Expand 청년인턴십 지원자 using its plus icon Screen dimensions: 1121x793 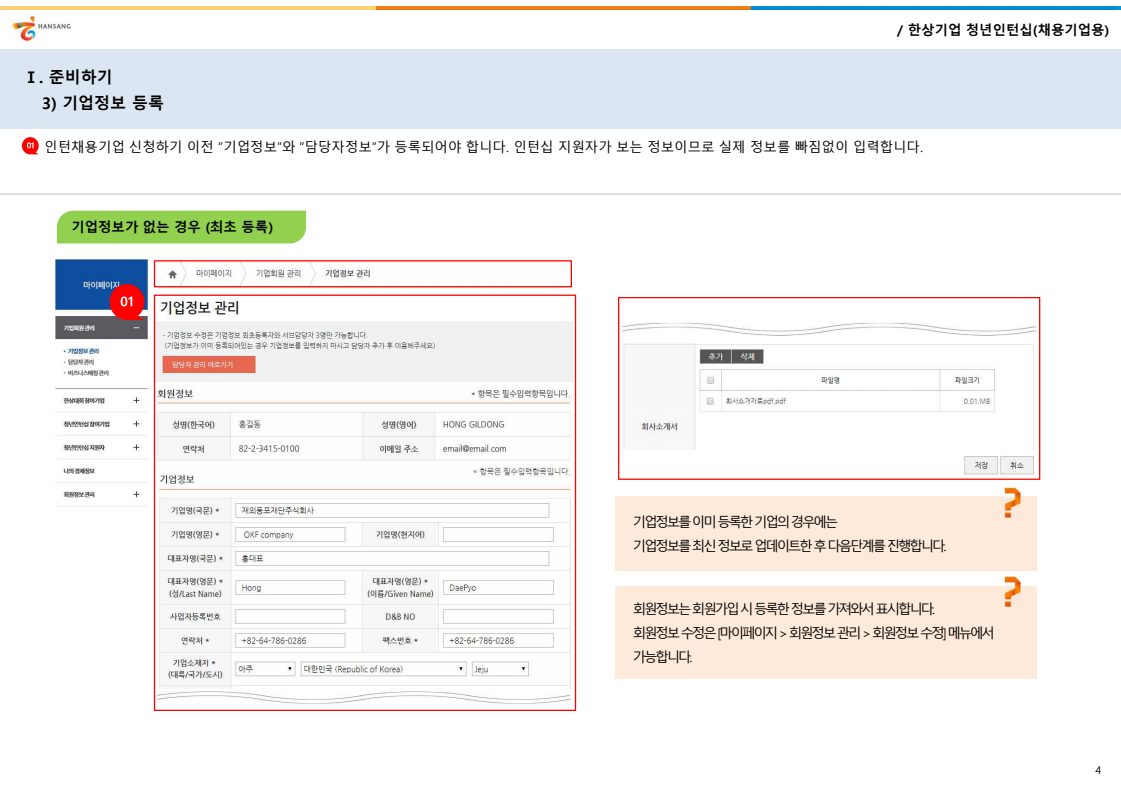pos(136,447)
